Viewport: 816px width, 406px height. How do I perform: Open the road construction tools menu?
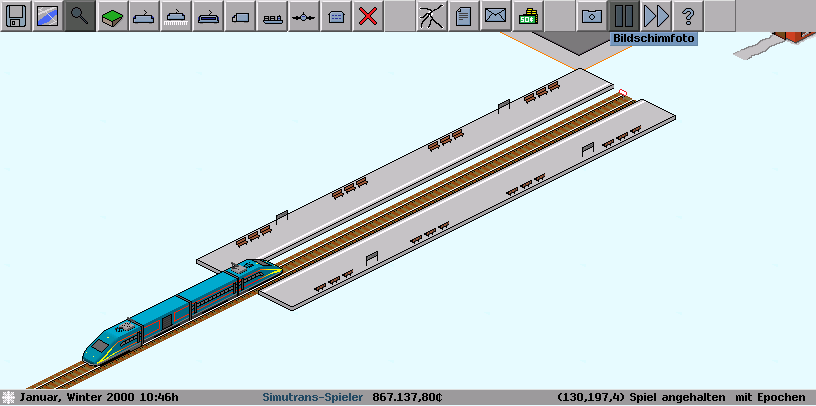tap(240, 16)
